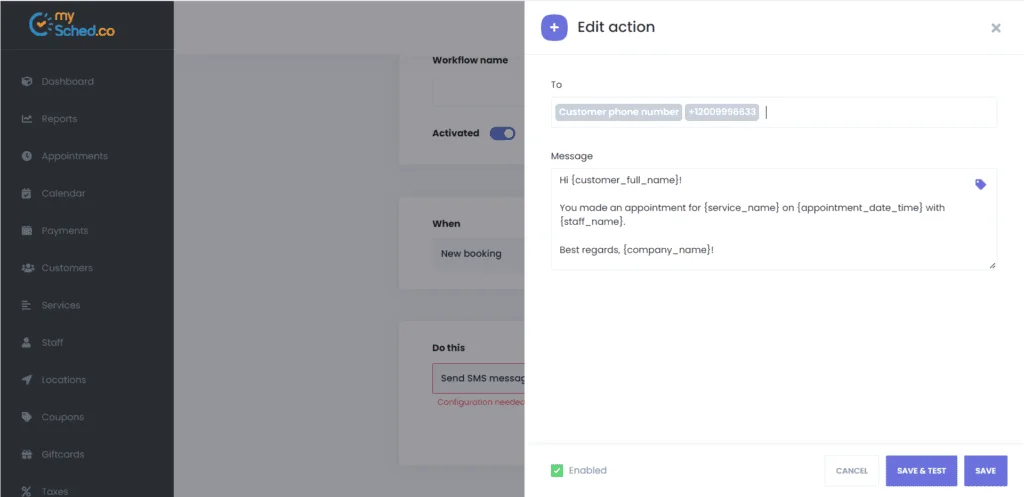
Task: Click the Save & Test button
Action: click(921, 471)
